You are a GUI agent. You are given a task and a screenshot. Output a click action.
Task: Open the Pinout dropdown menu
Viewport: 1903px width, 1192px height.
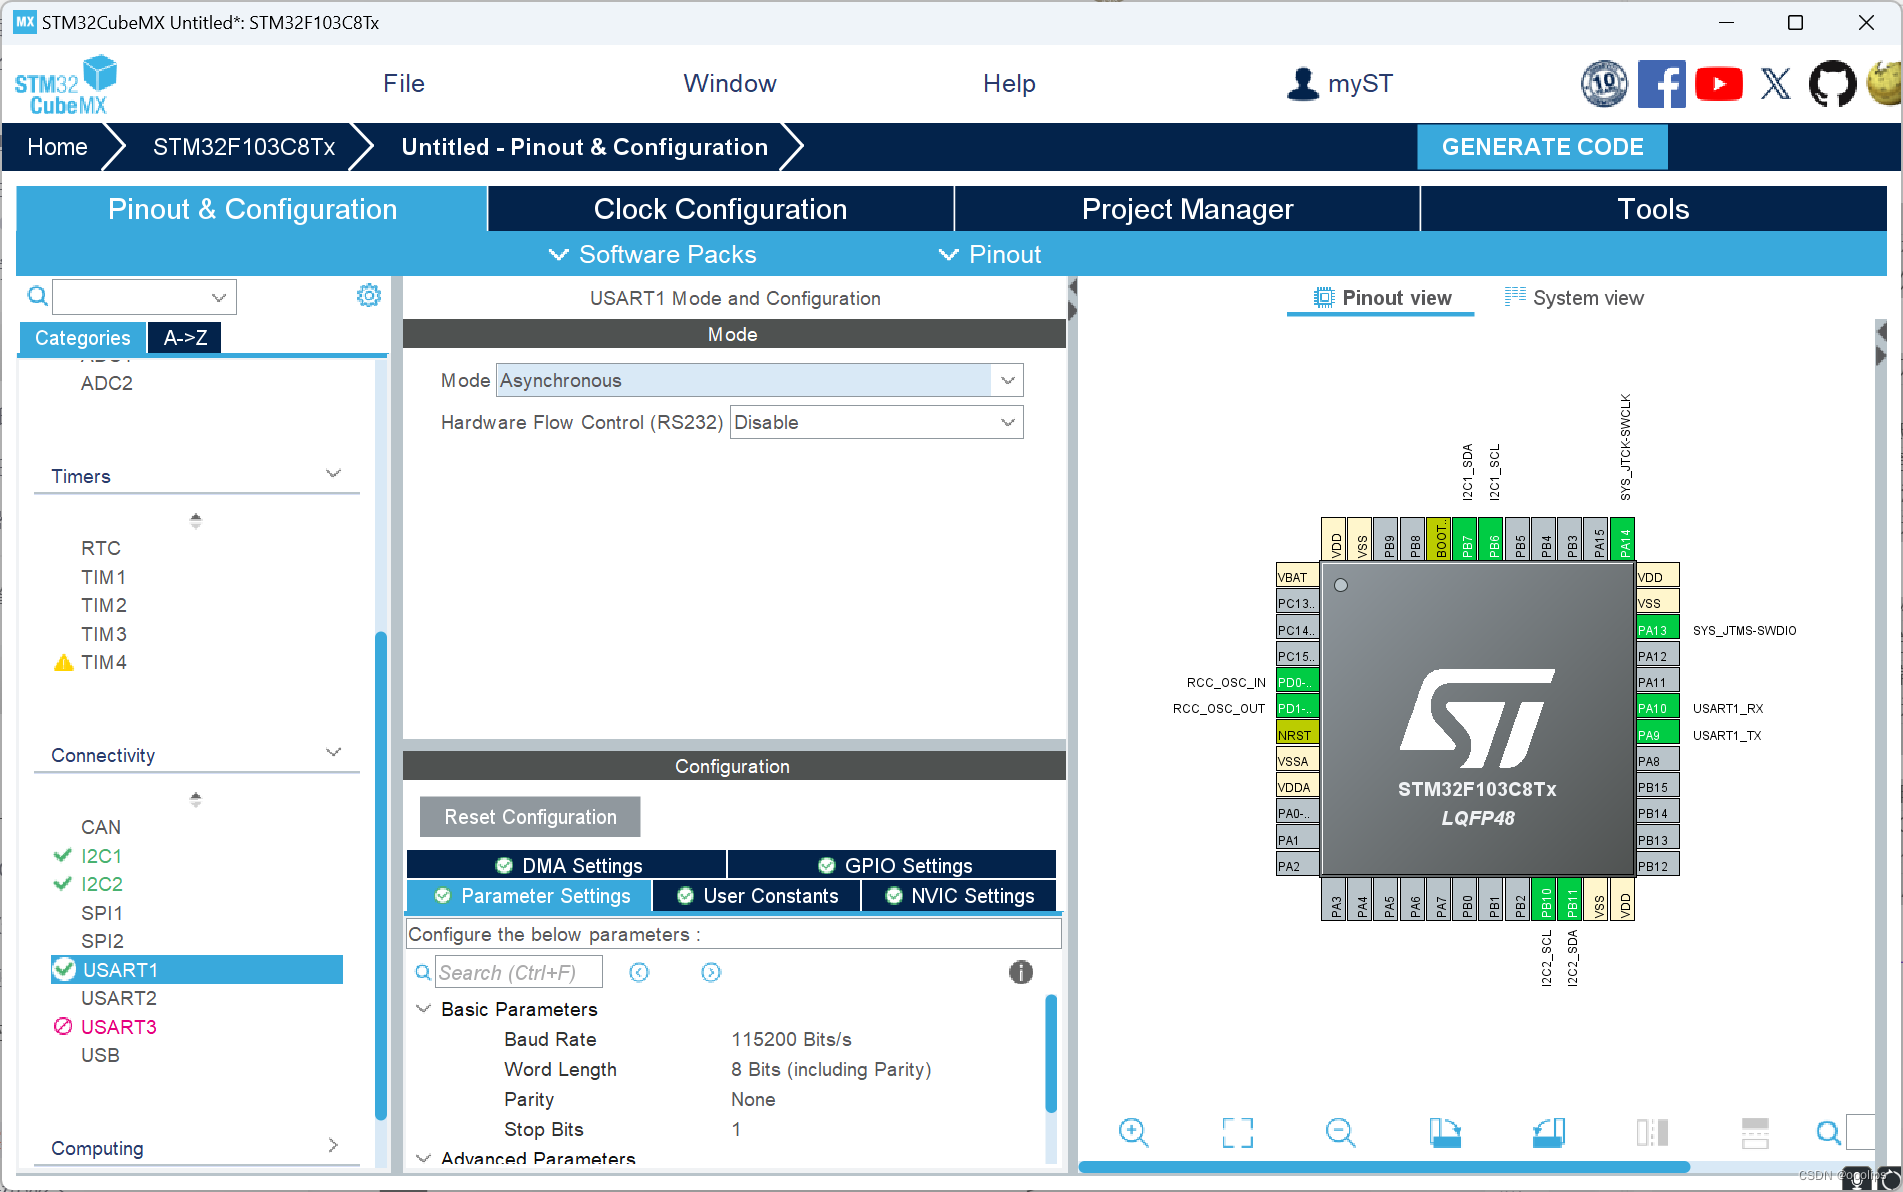click(x=990, y=255)
